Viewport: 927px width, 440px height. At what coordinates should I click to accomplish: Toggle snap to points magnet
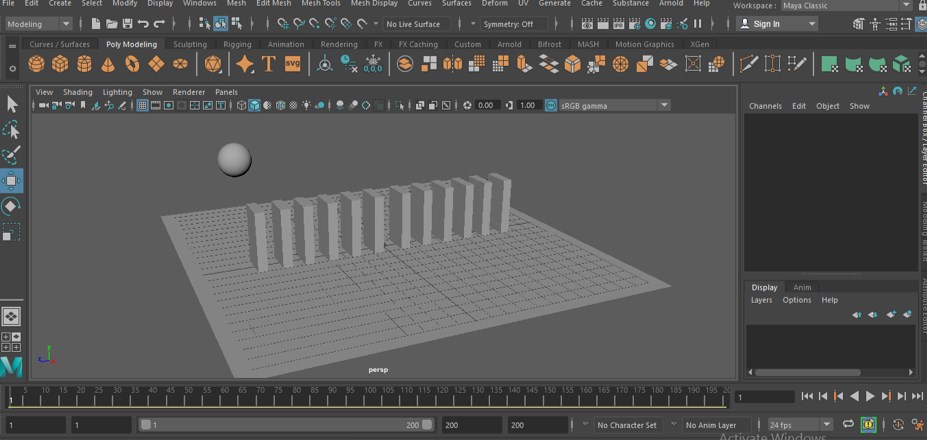pyautogui.click(x=315, y=24)
